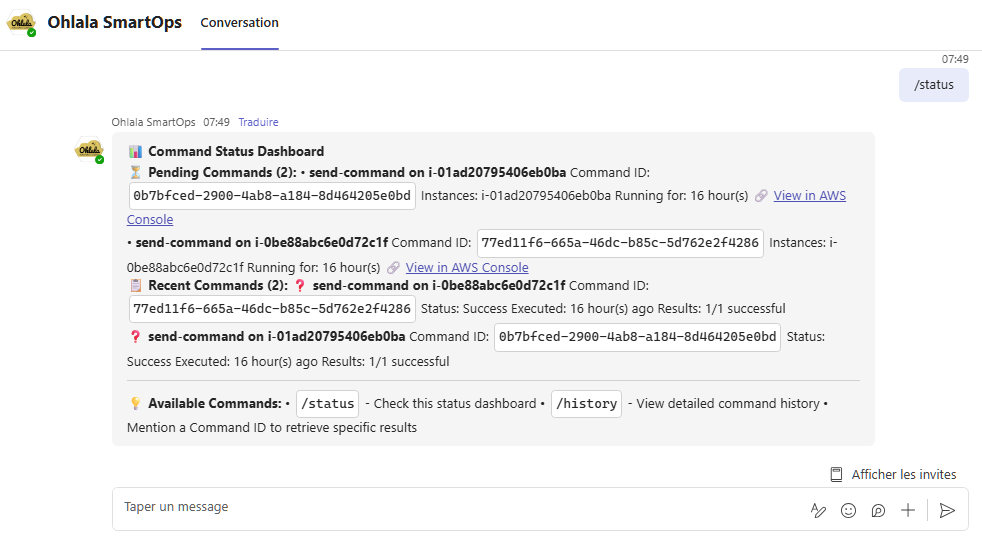
Task: Click the /status command code chip
Action: coord(328,404)
